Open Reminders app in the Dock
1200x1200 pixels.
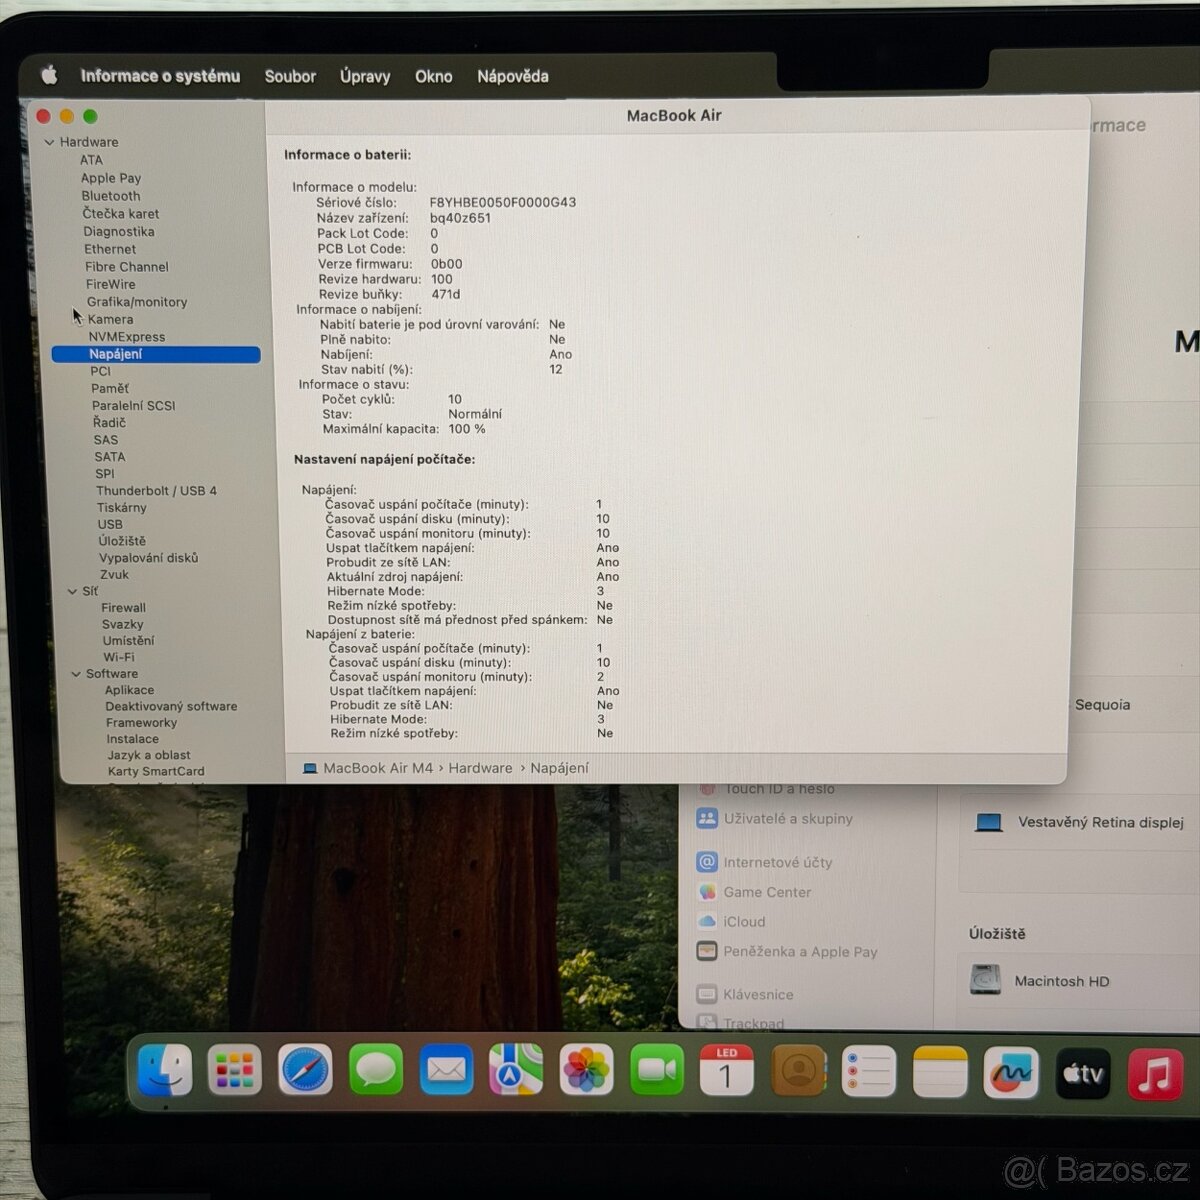[869, 1071]
